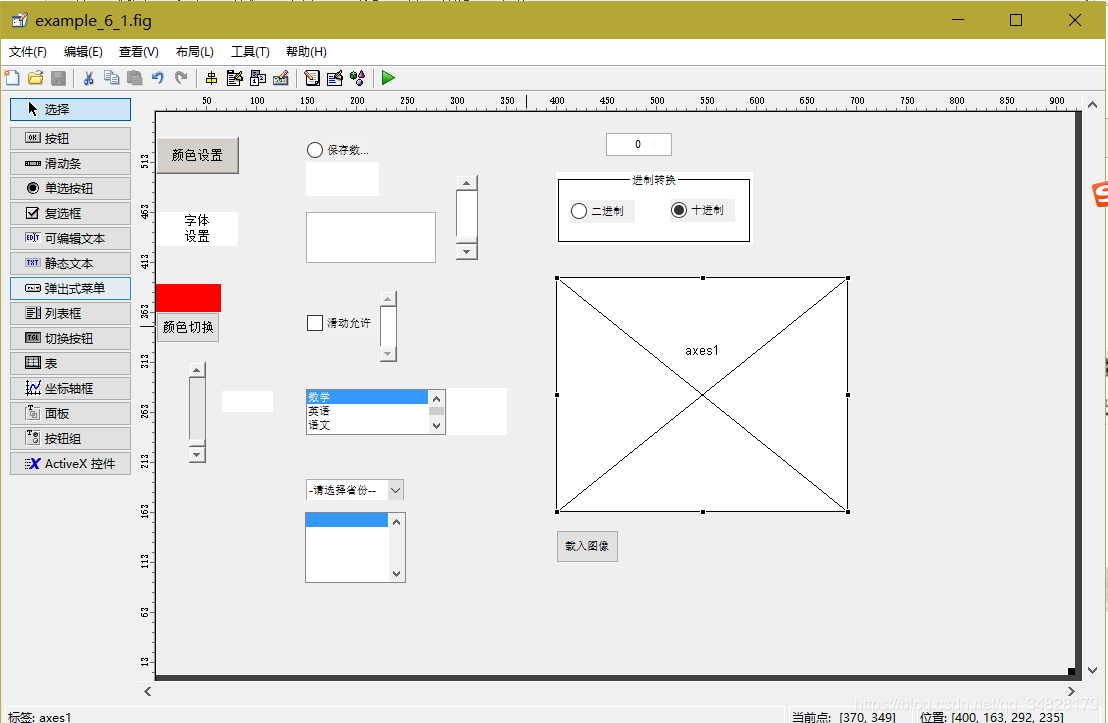Image resolution: width=1108 pixels, height=723 pixels.
Task: Select the 坐标轴框 axes component
Action: coord(71,388)
